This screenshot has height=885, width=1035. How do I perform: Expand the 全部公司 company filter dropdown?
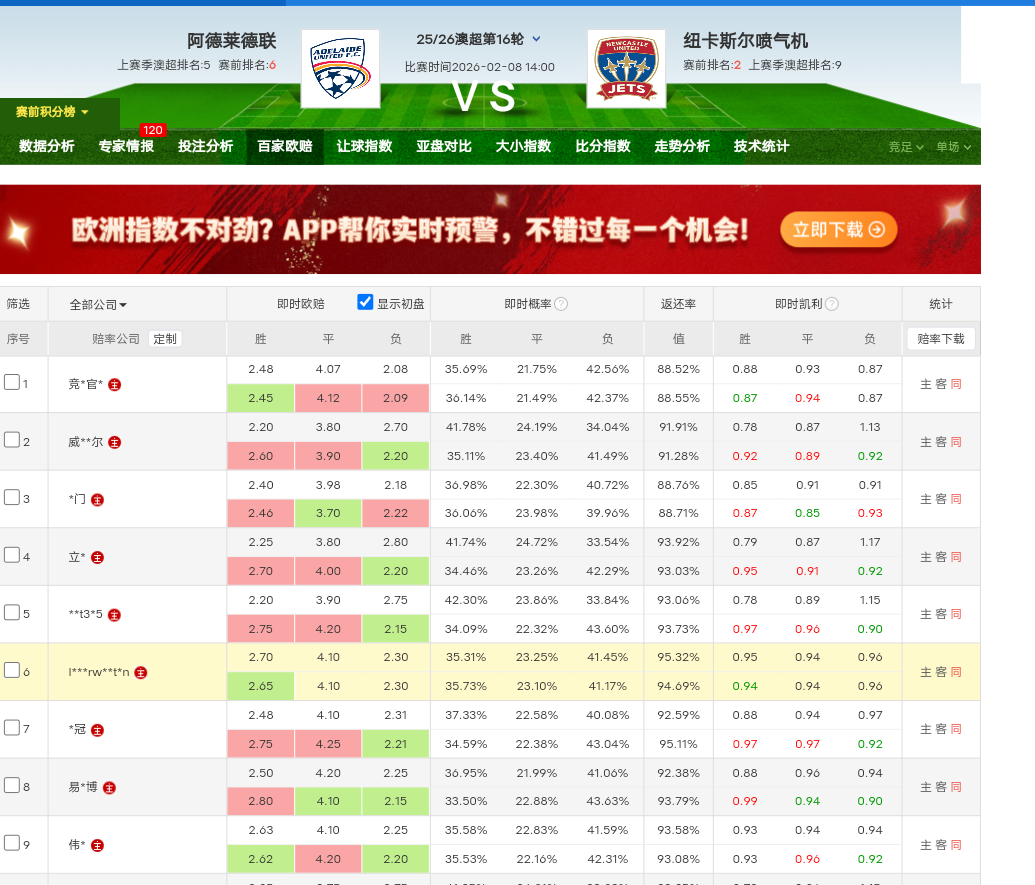click(98, 304)
